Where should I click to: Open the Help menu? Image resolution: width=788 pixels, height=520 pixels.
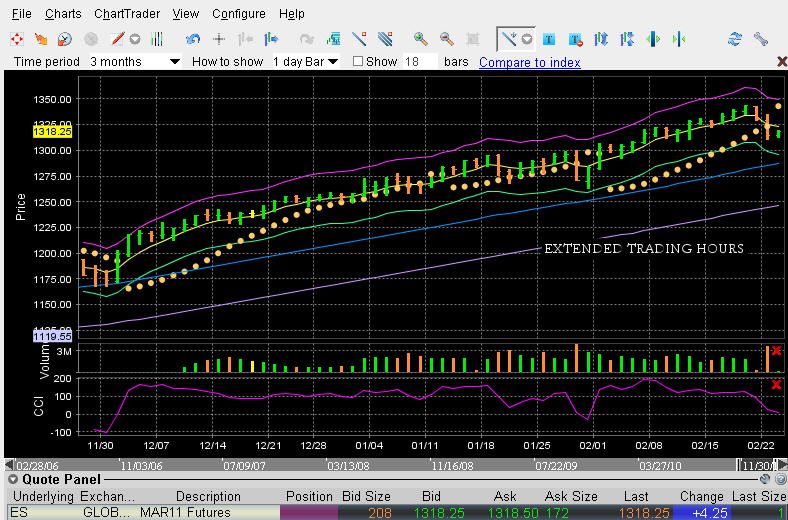(292, 14)
